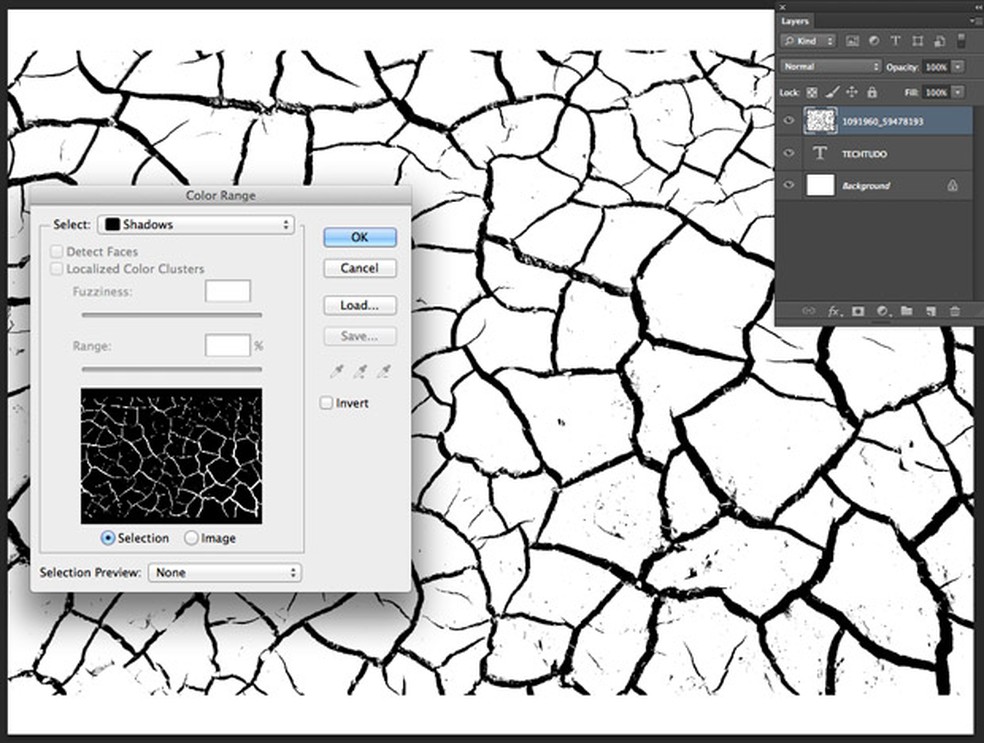This screenshot has width=984, height=743.
Task: Click the pixel layer filter icon
Action: tap(852, 41)
